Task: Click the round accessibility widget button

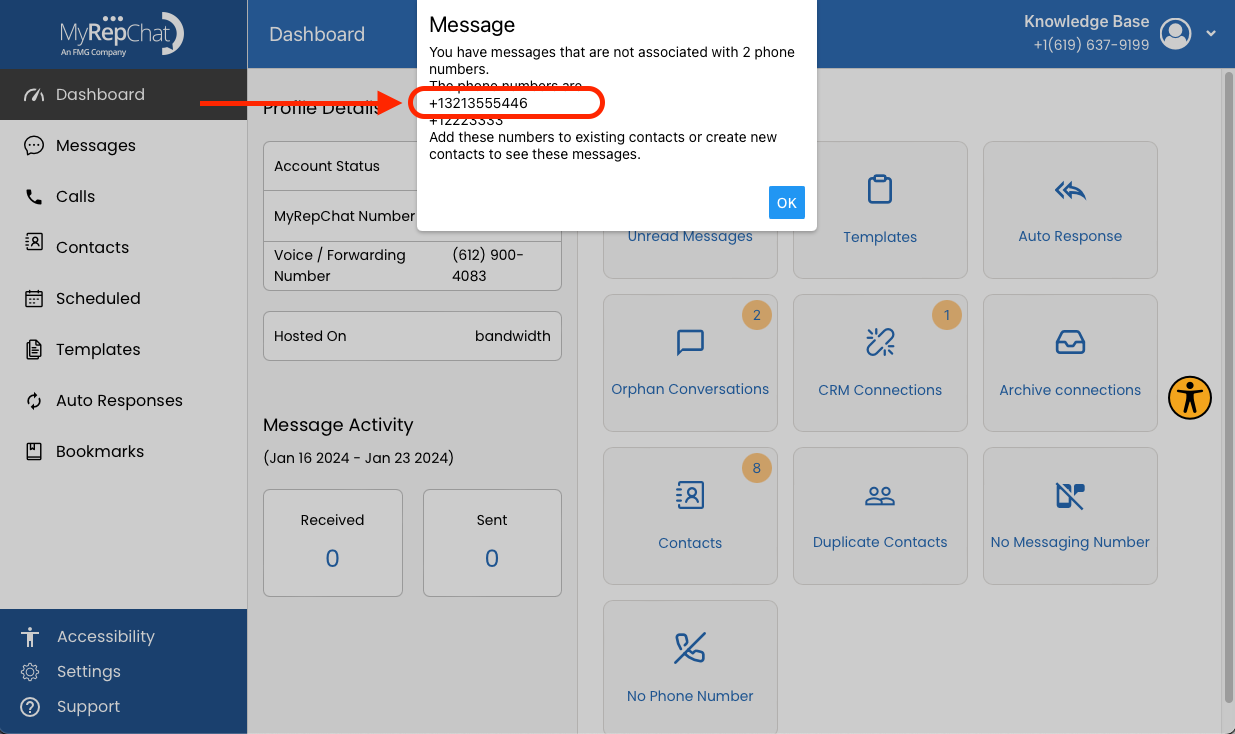Action: point(1190,397)
